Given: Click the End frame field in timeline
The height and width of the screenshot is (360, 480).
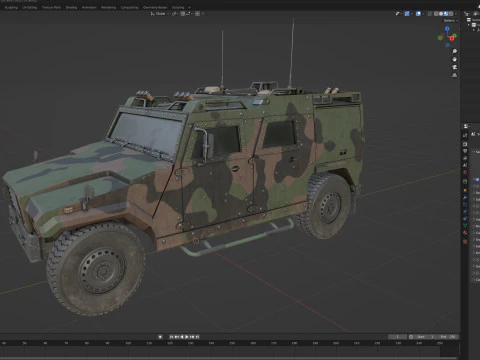Looking at the screenshot, I should click(x=447, y=337).
